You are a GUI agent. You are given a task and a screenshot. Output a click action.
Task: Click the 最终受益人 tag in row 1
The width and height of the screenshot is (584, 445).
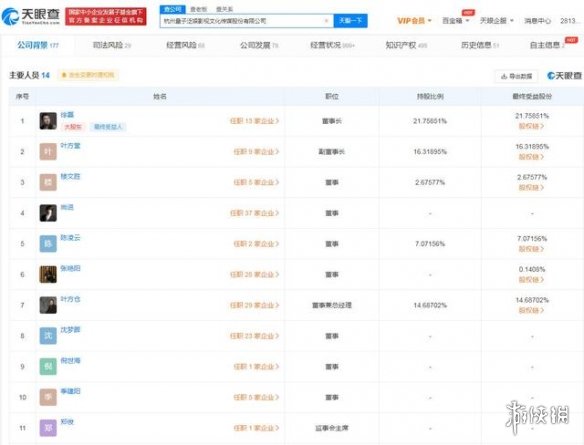[108, 127]
